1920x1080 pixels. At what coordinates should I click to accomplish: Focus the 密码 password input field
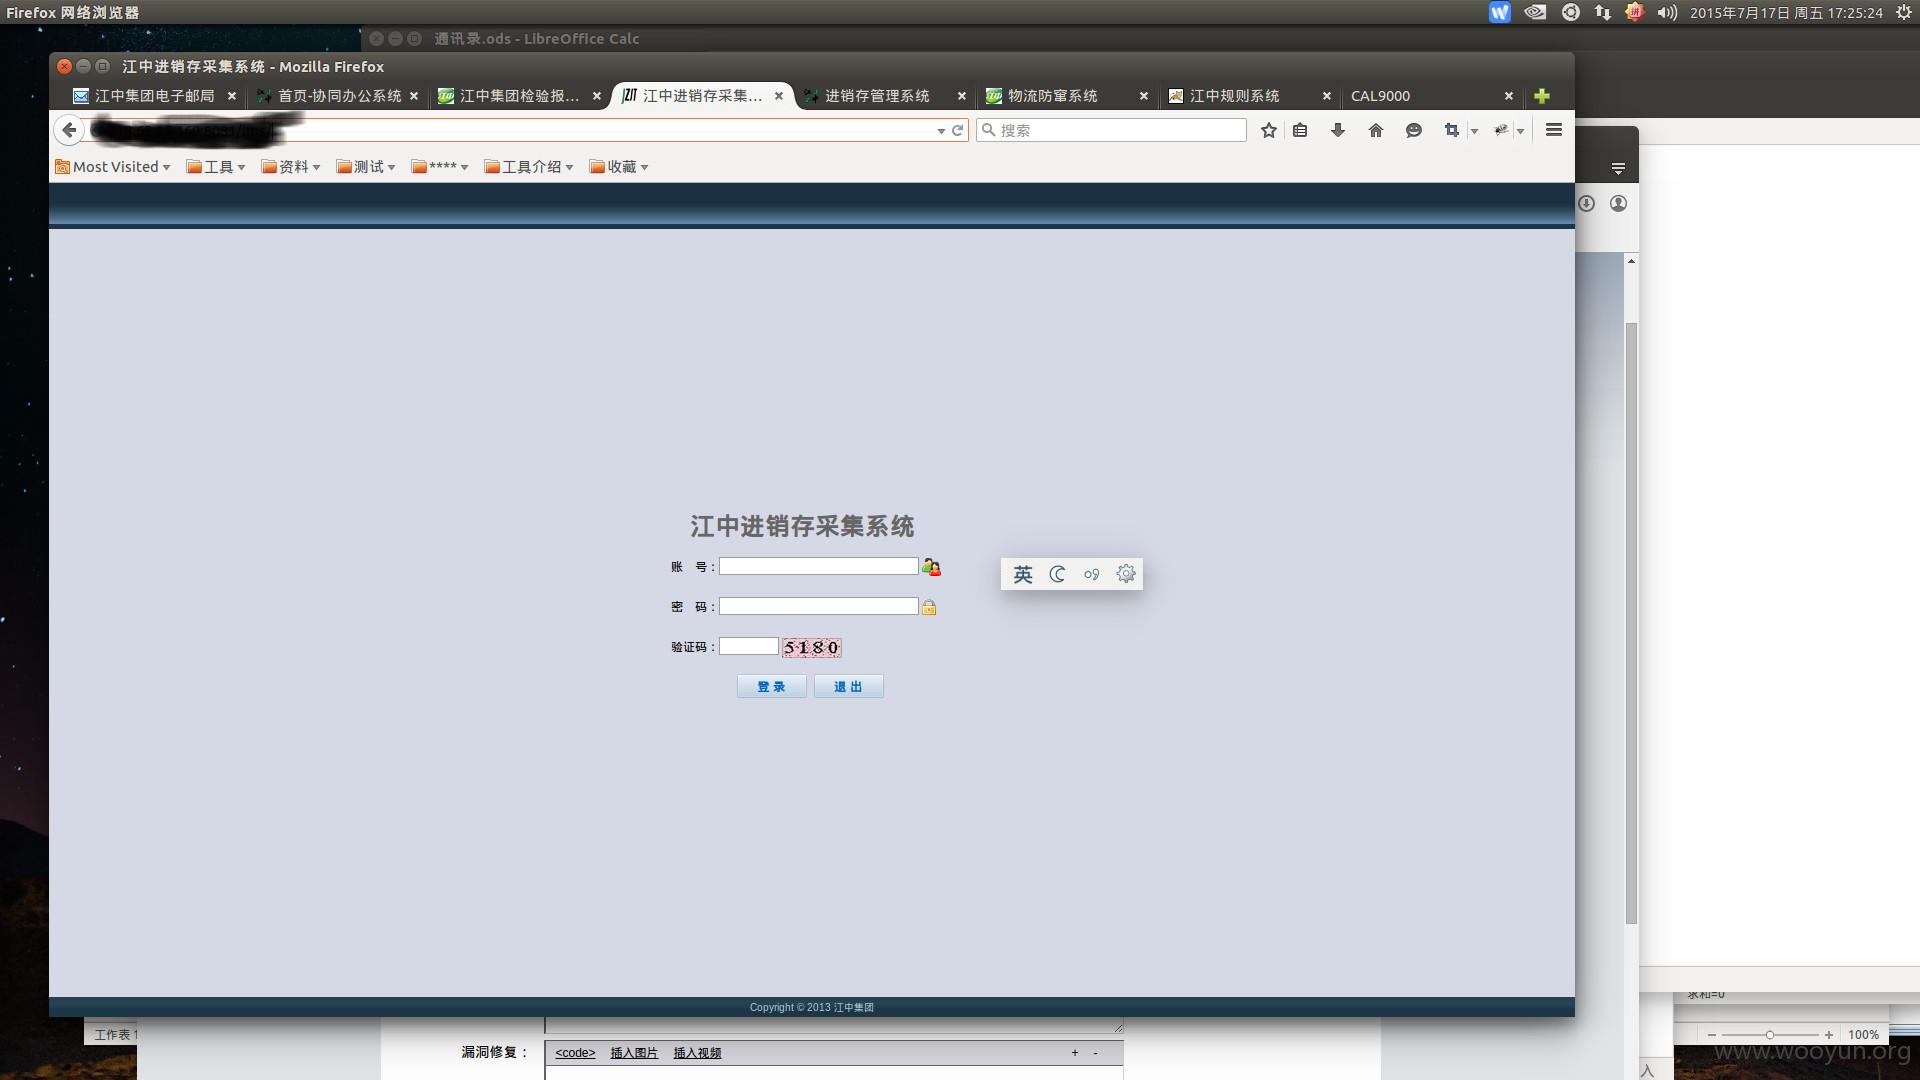pos(818,607)
